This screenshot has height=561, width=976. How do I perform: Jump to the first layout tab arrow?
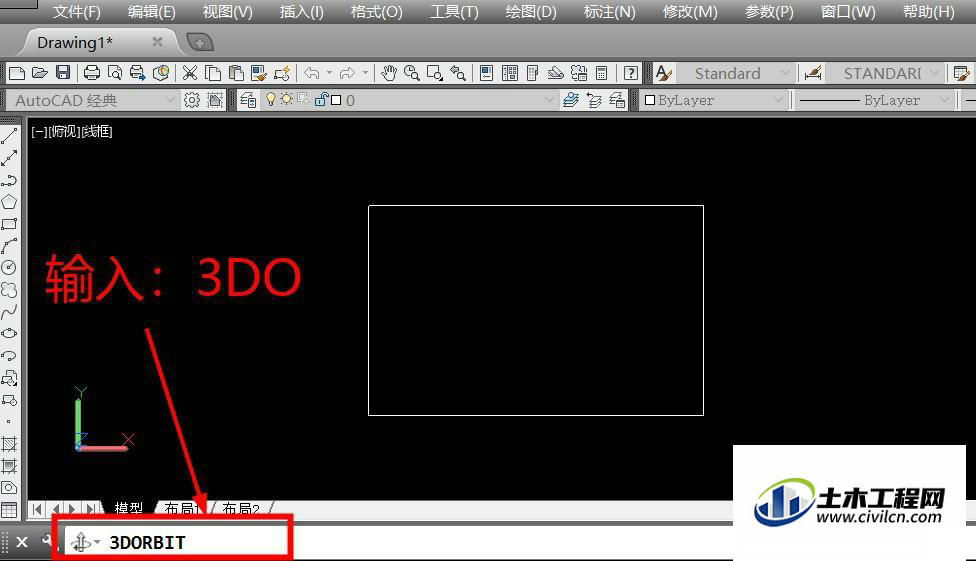pyautogui.click(x=37, y=509)
